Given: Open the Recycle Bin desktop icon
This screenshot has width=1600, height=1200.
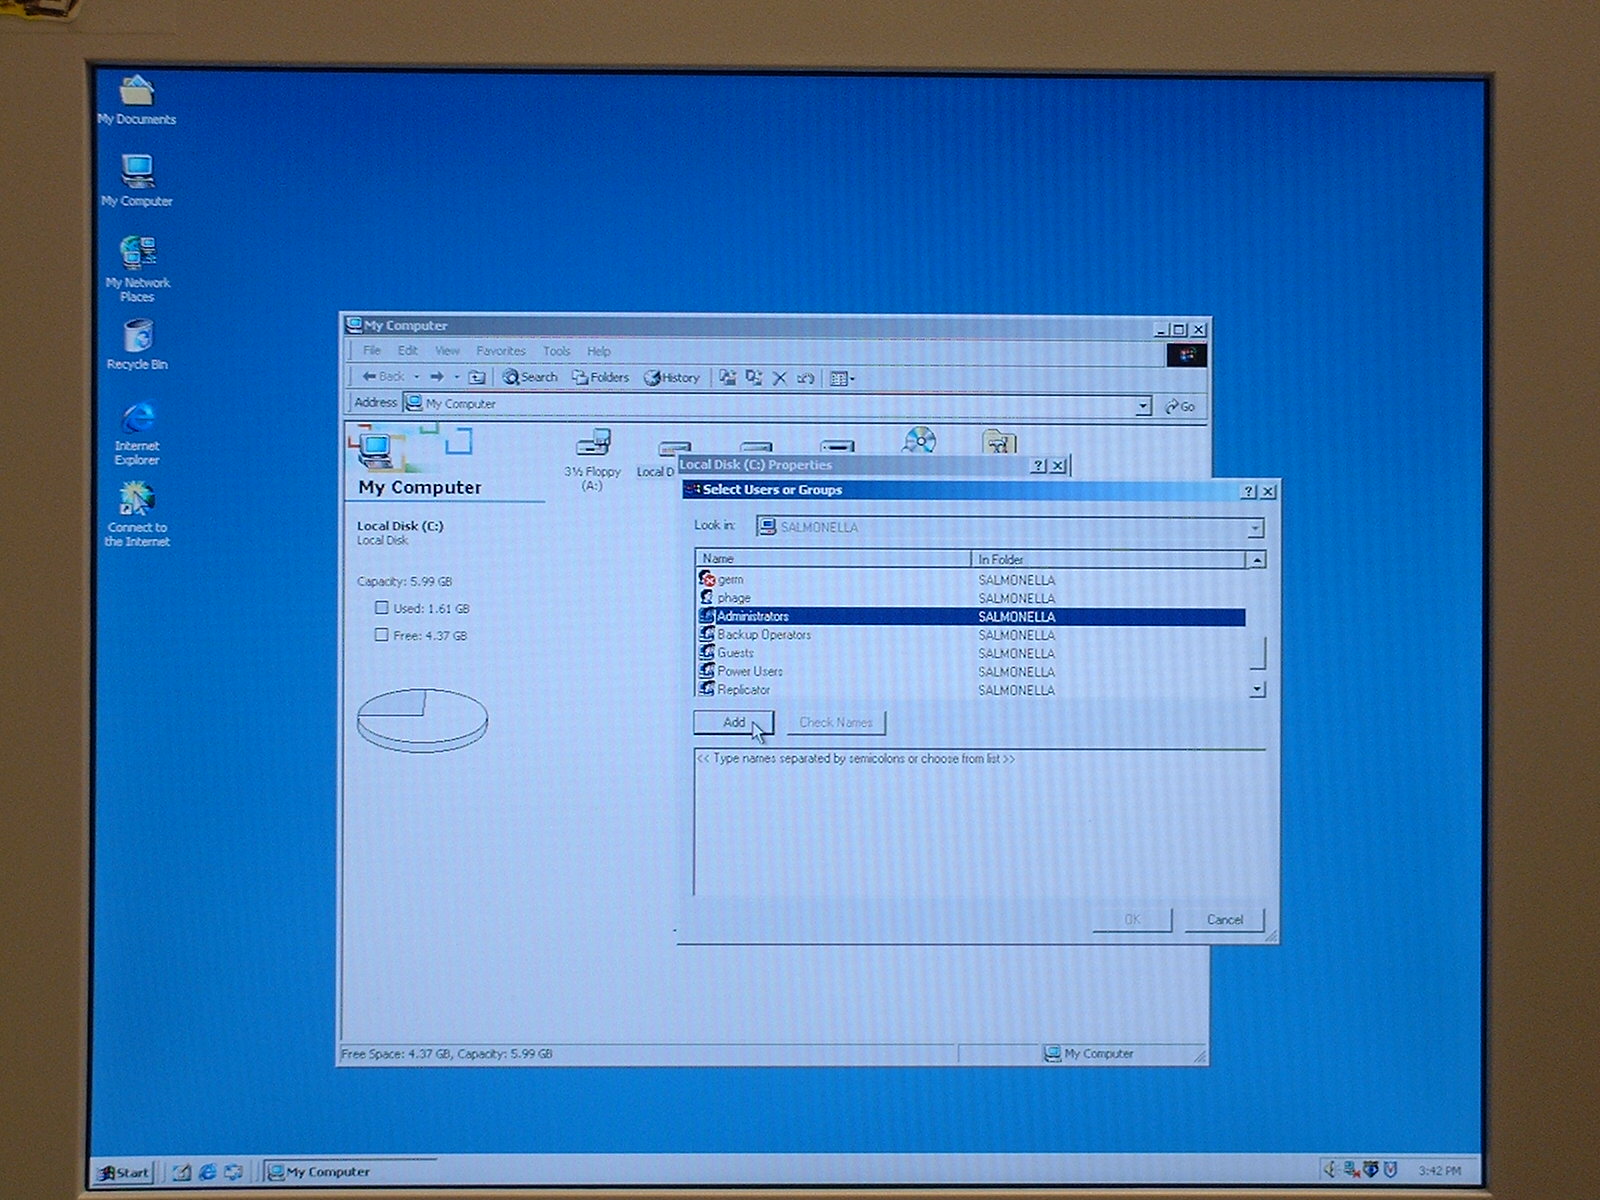Looking at the screenshot, I should (138, 338).
